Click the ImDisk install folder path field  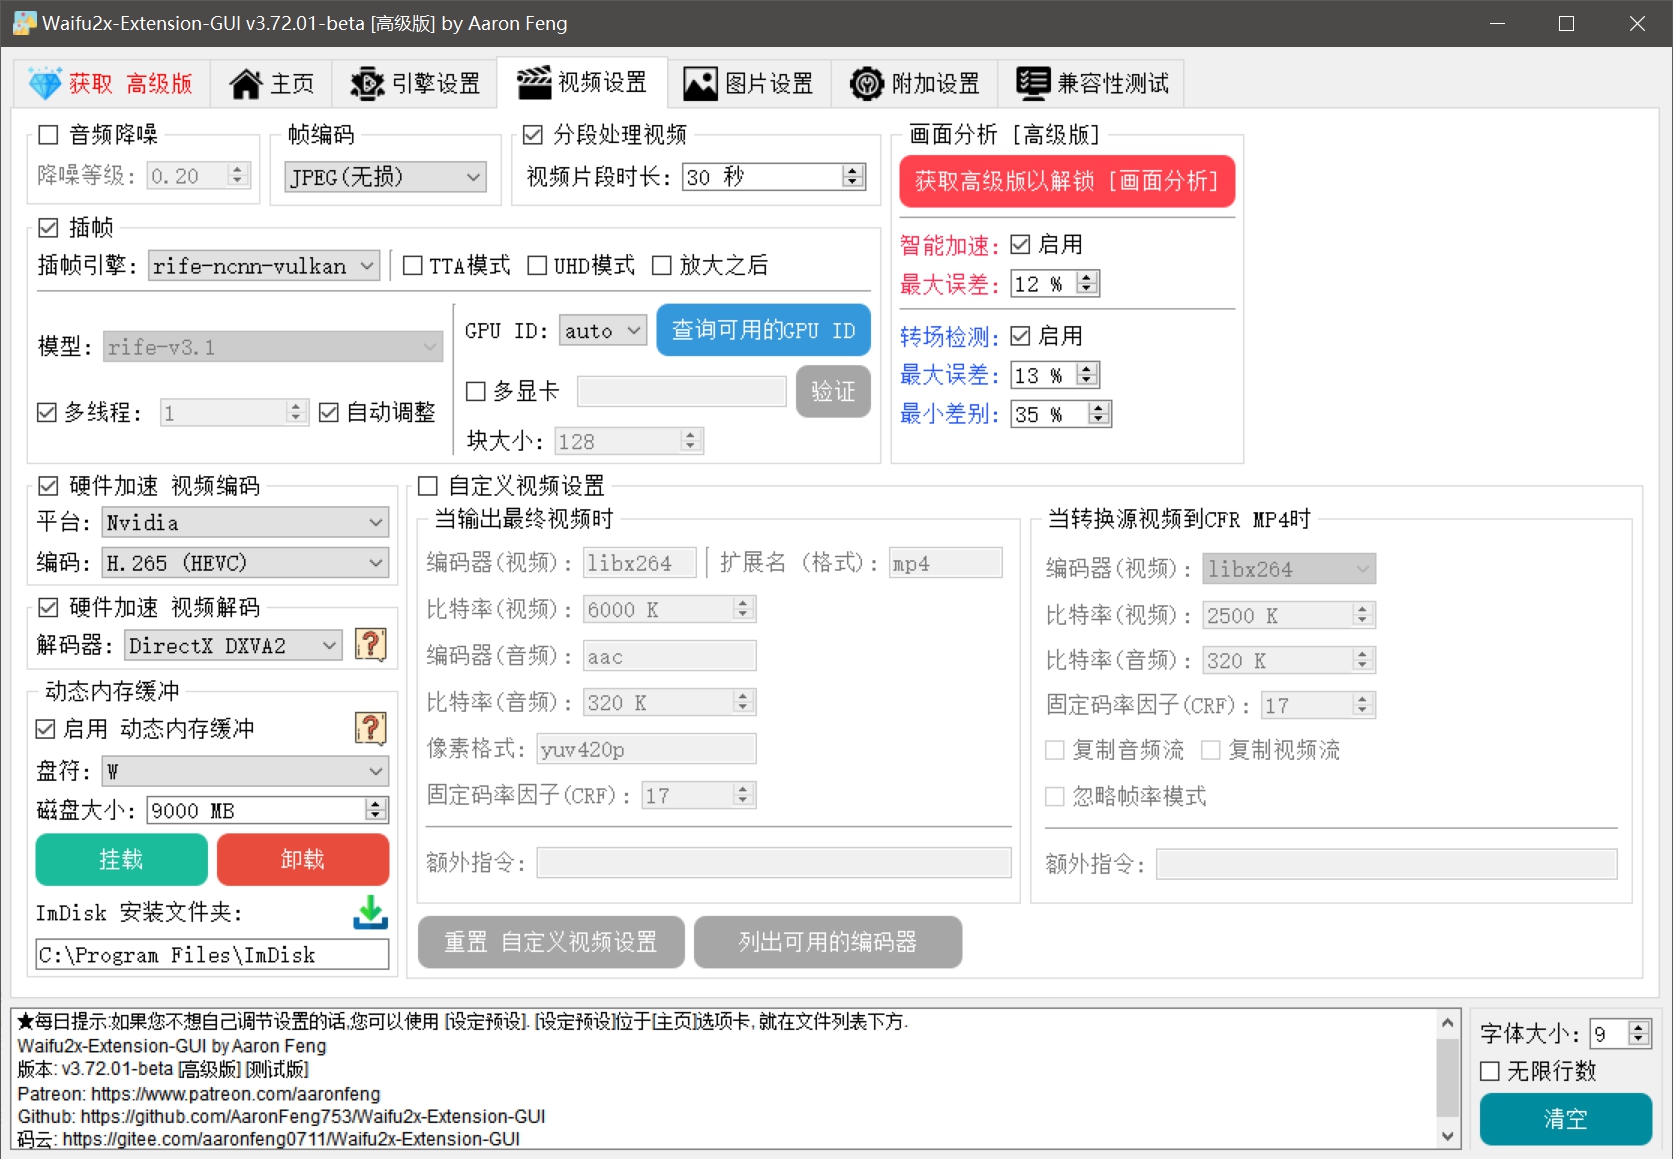(212, 955)
